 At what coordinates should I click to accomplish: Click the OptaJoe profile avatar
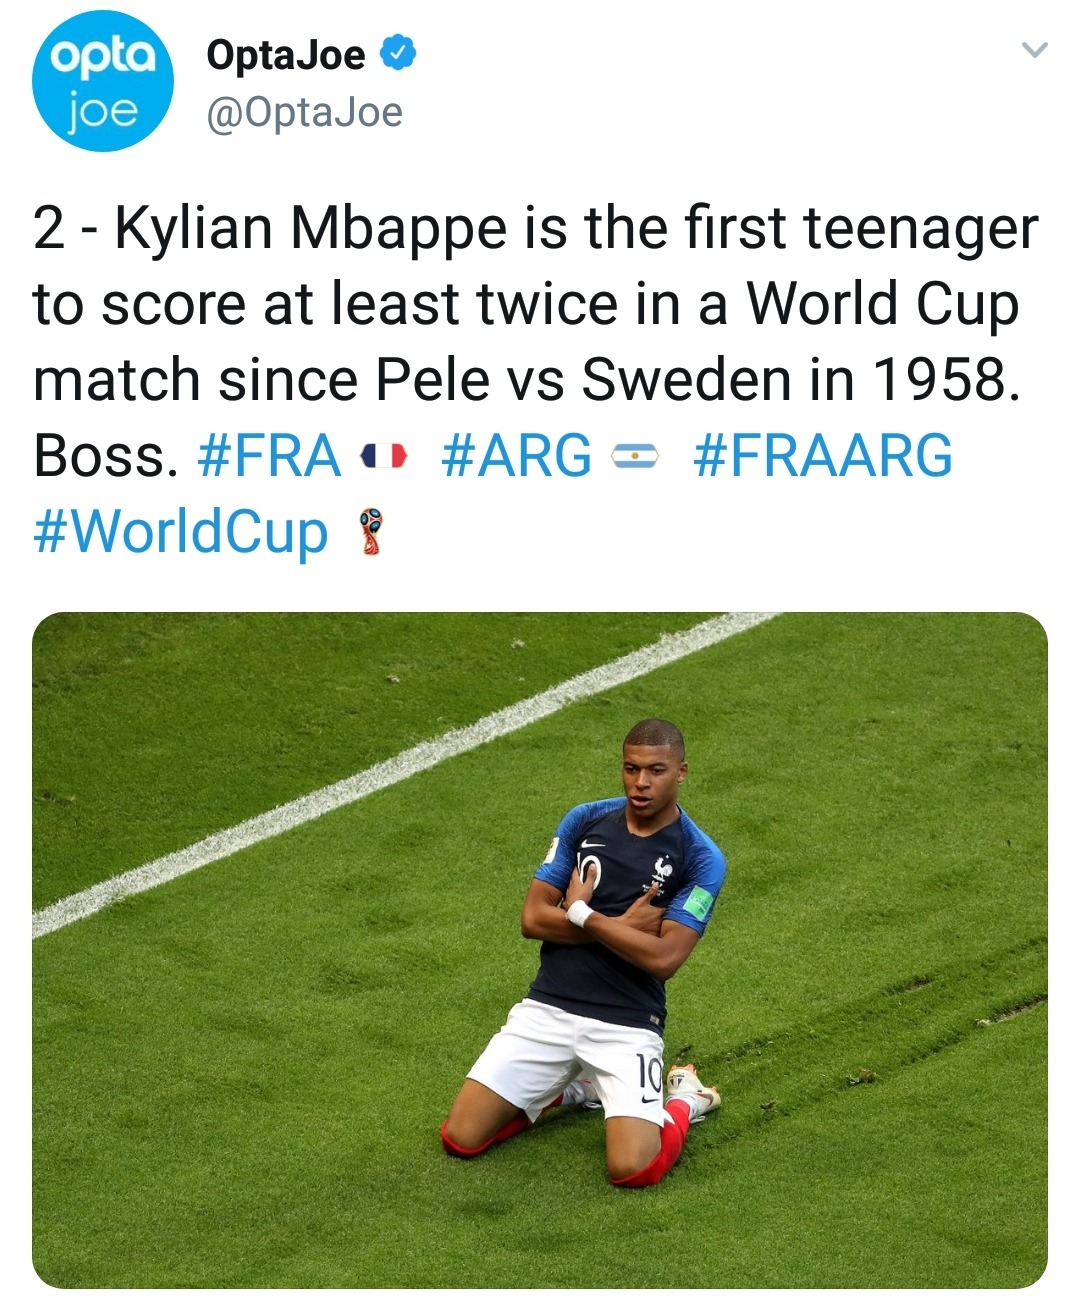click(x=103, y=81)
